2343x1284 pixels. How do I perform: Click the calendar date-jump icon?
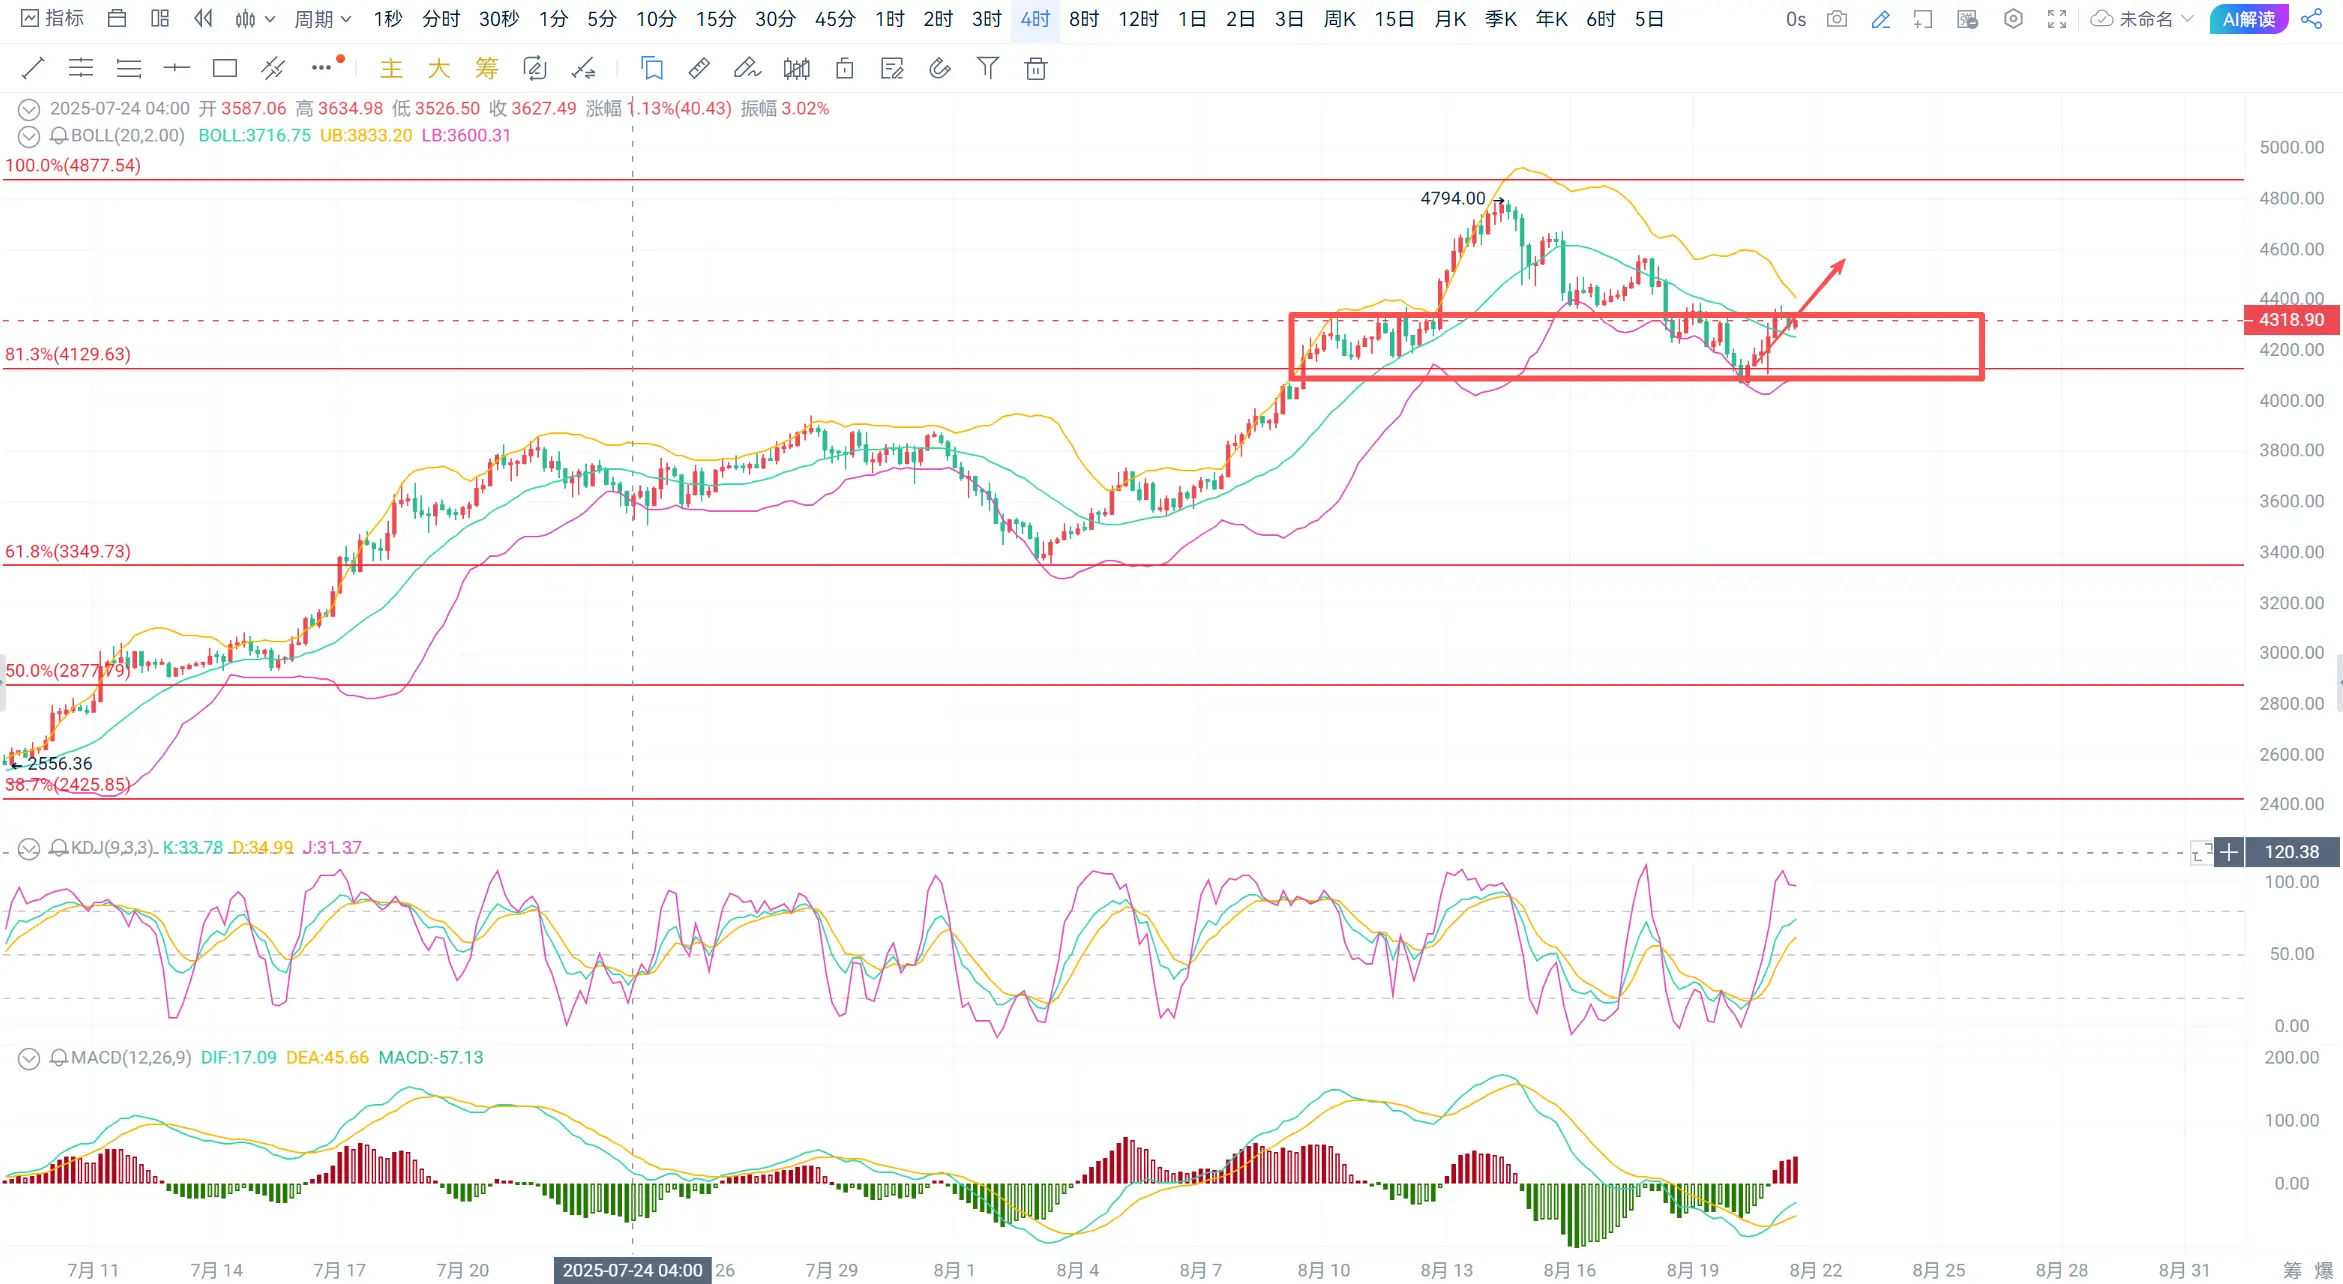tap(116, 18)
